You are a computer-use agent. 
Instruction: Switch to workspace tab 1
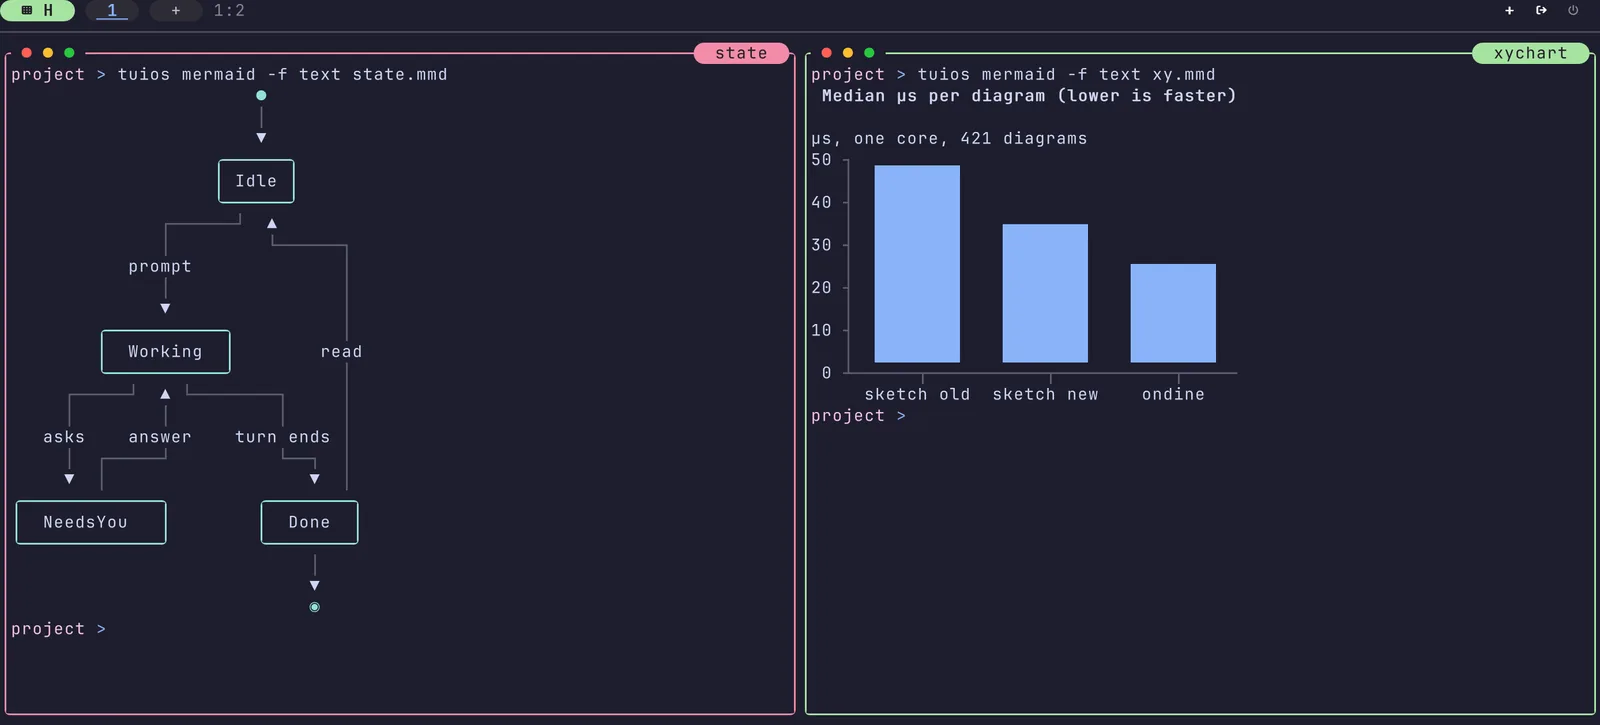112,11
